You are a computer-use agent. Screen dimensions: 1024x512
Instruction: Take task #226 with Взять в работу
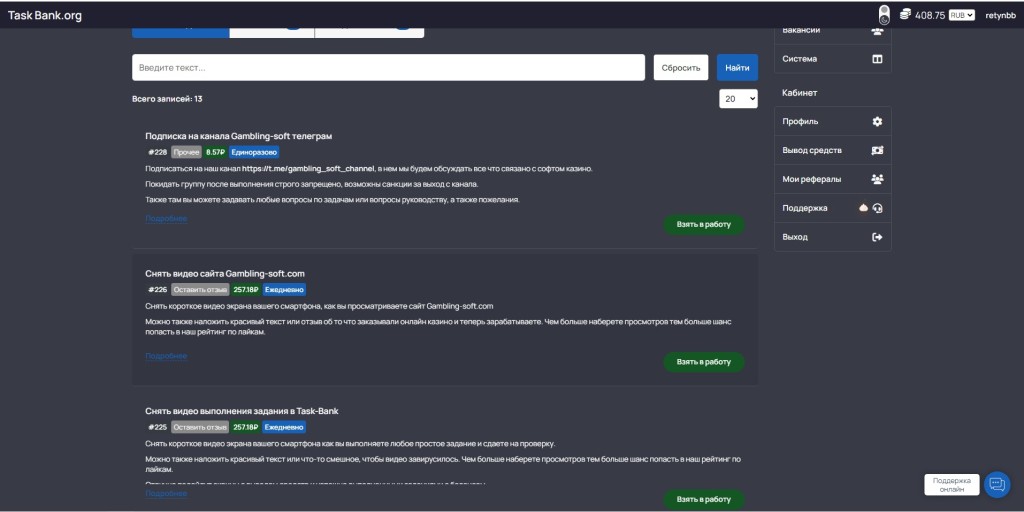click(x=704, y=362)
